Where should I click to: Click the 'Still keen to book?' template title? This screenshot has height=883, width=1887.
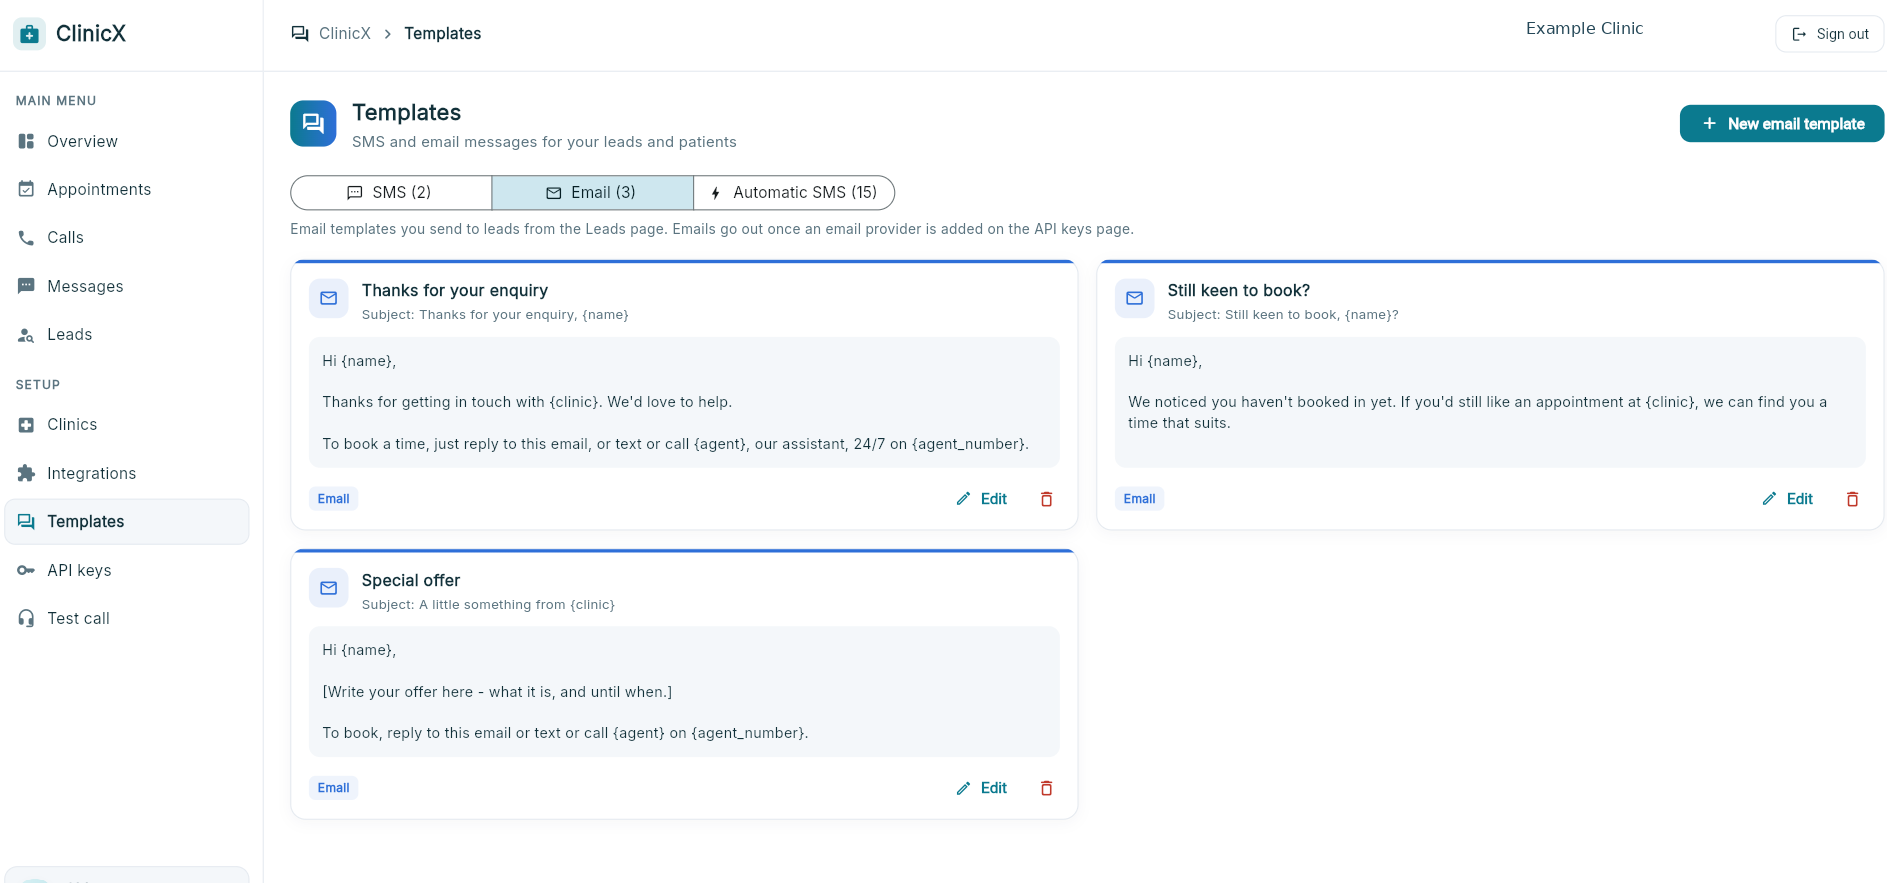[x=1239, y=290]
